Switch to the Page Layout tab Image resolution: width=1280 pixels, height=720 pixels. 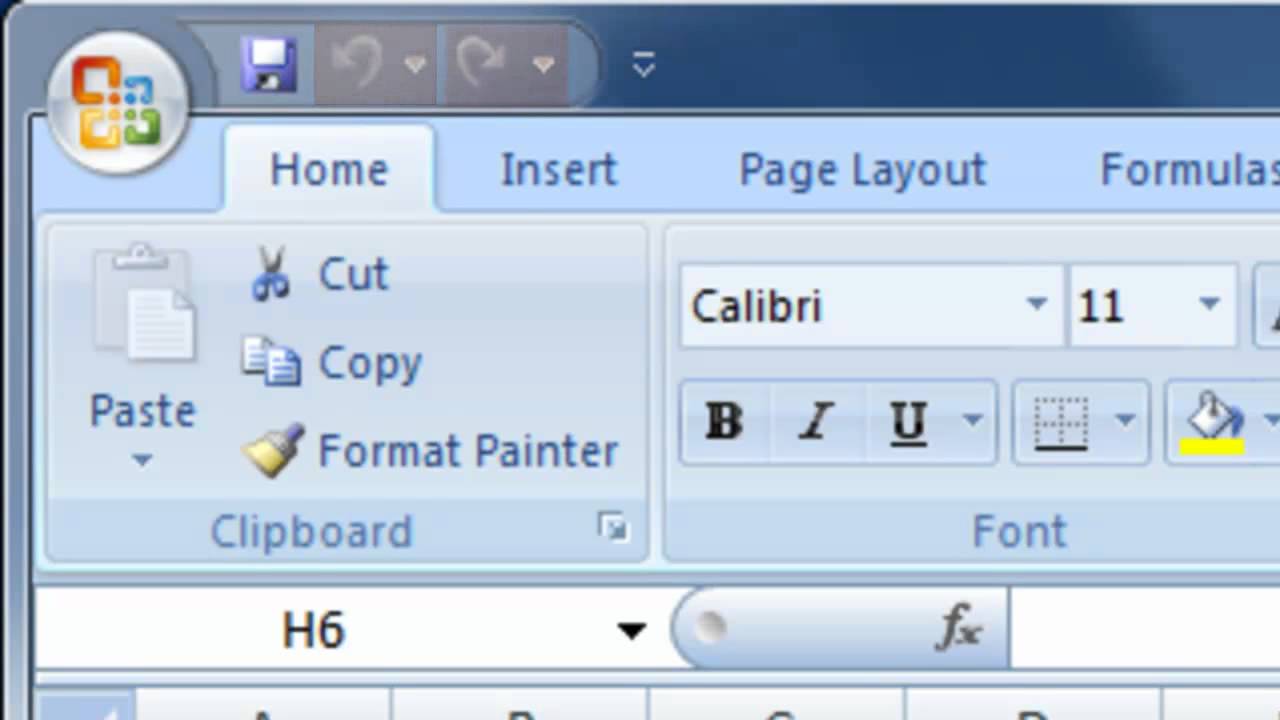(862, 170)
